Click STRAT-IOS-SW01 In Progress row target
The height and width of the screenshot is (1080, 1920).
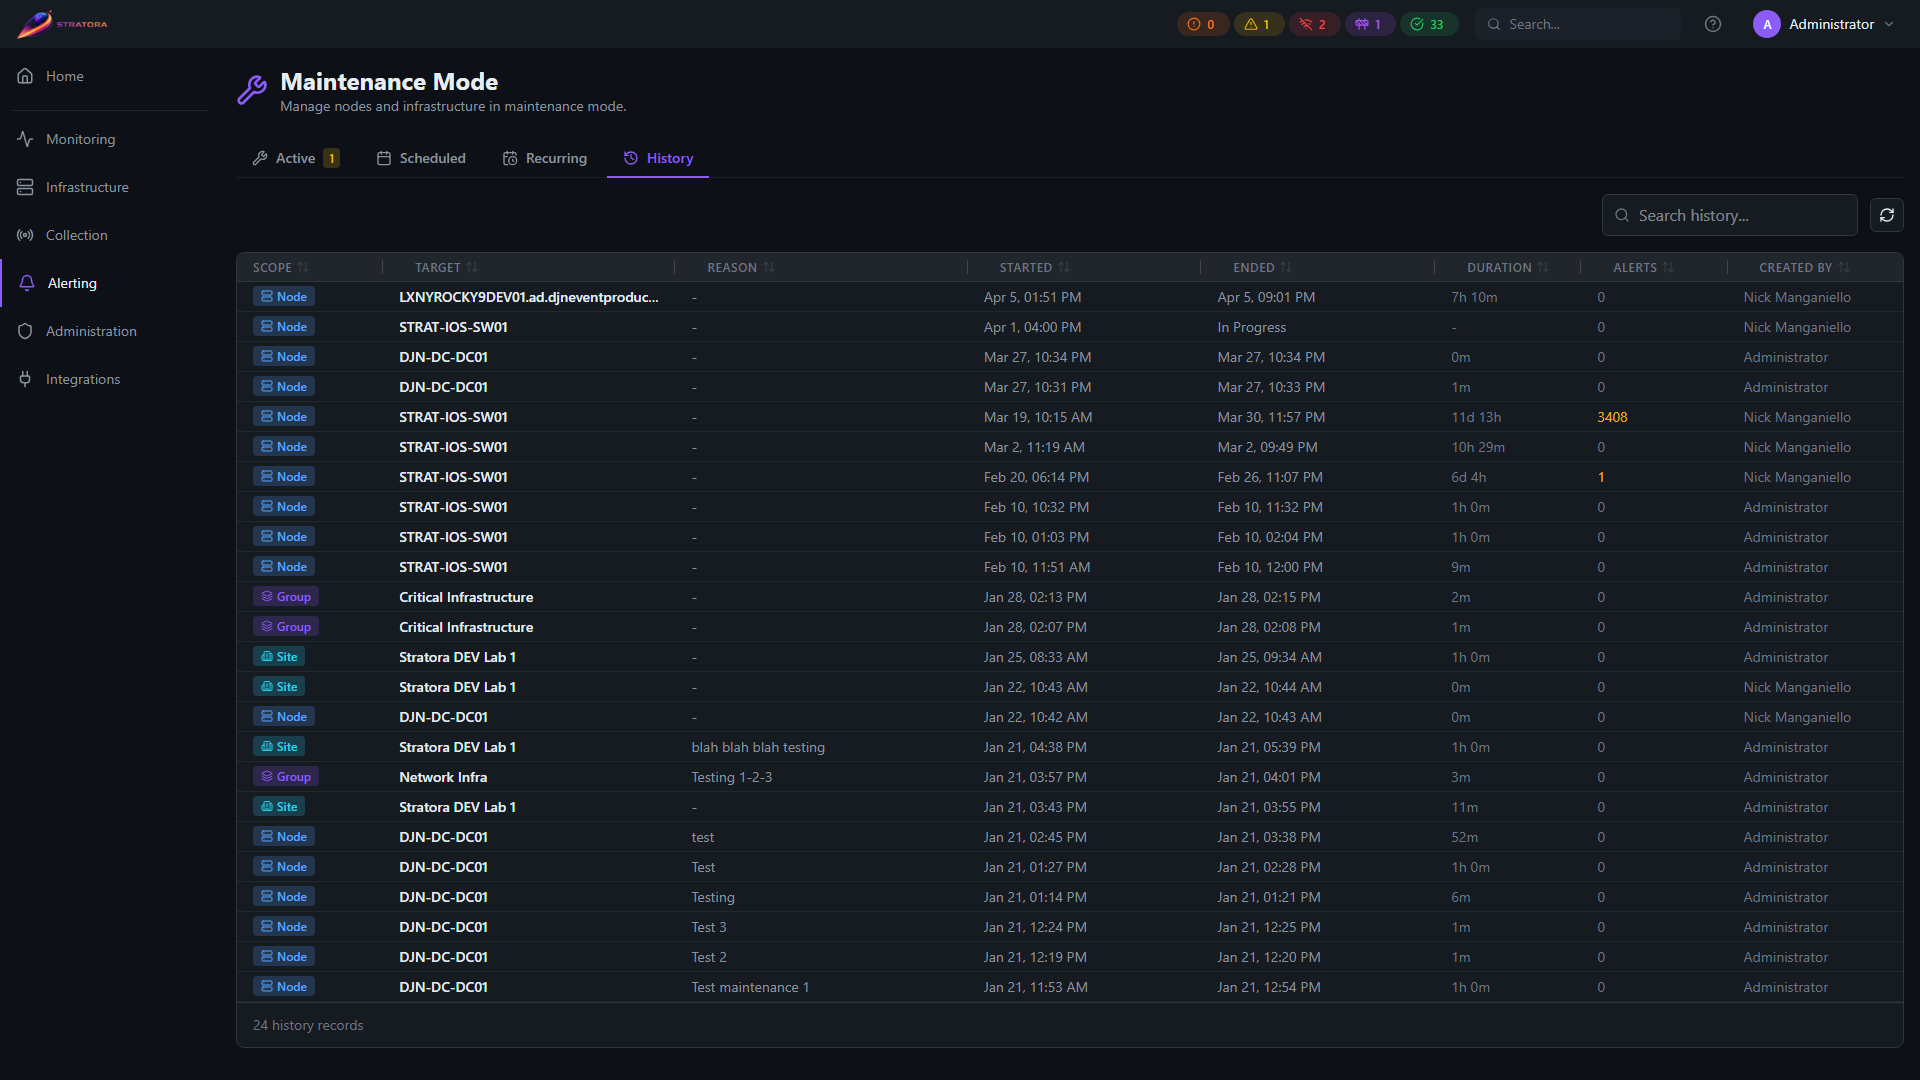pos(453,327)
